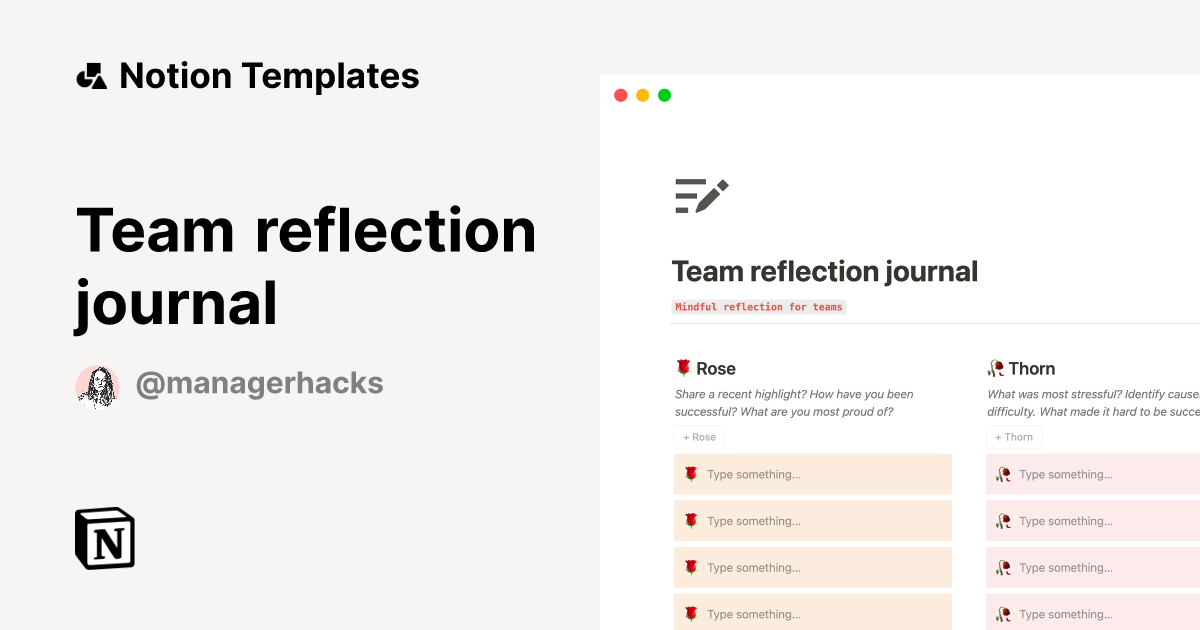Click the yellow window dot on the preview
The height and width of the screenshot is (630, 1200).
[x=642, y=95]
